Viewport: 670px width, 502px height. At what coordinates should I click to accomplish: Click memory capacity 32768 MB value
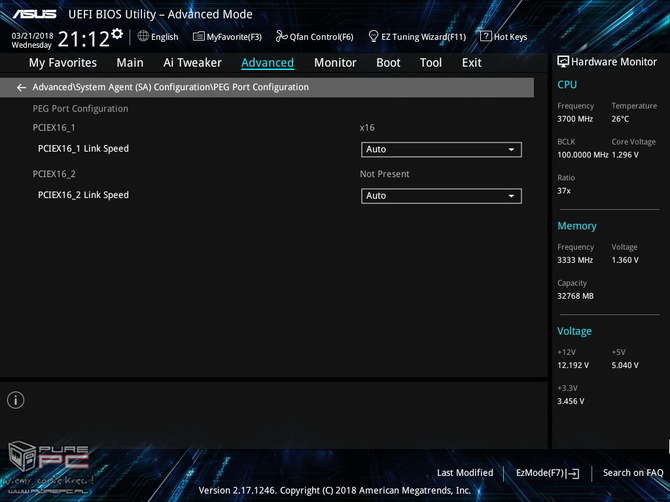coord(575,296)
